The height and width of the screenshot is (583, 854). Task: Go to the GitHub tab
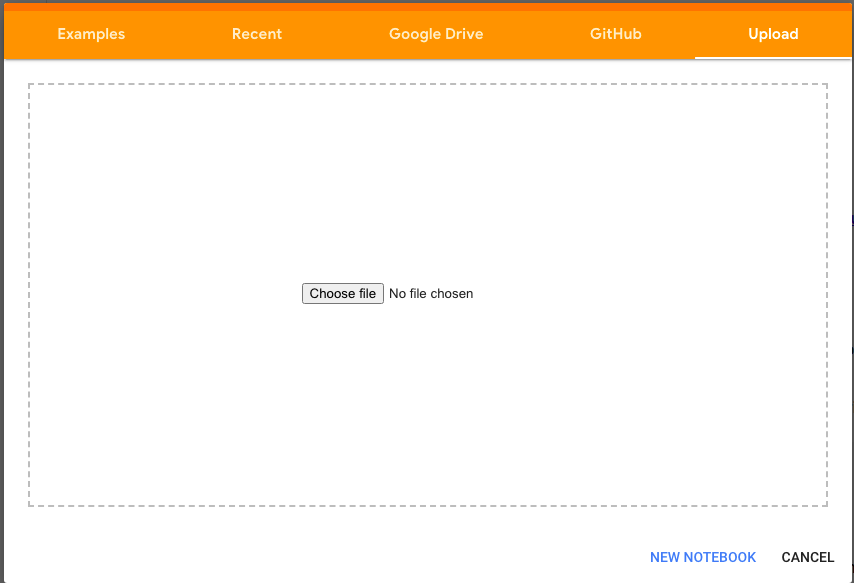pyautogui.click(x=615, y=34)
